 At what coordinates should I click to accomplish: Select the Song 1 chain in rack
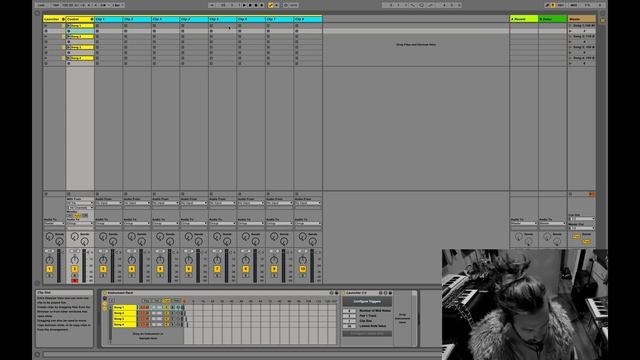pyautogui.click(x=124, y=307)
